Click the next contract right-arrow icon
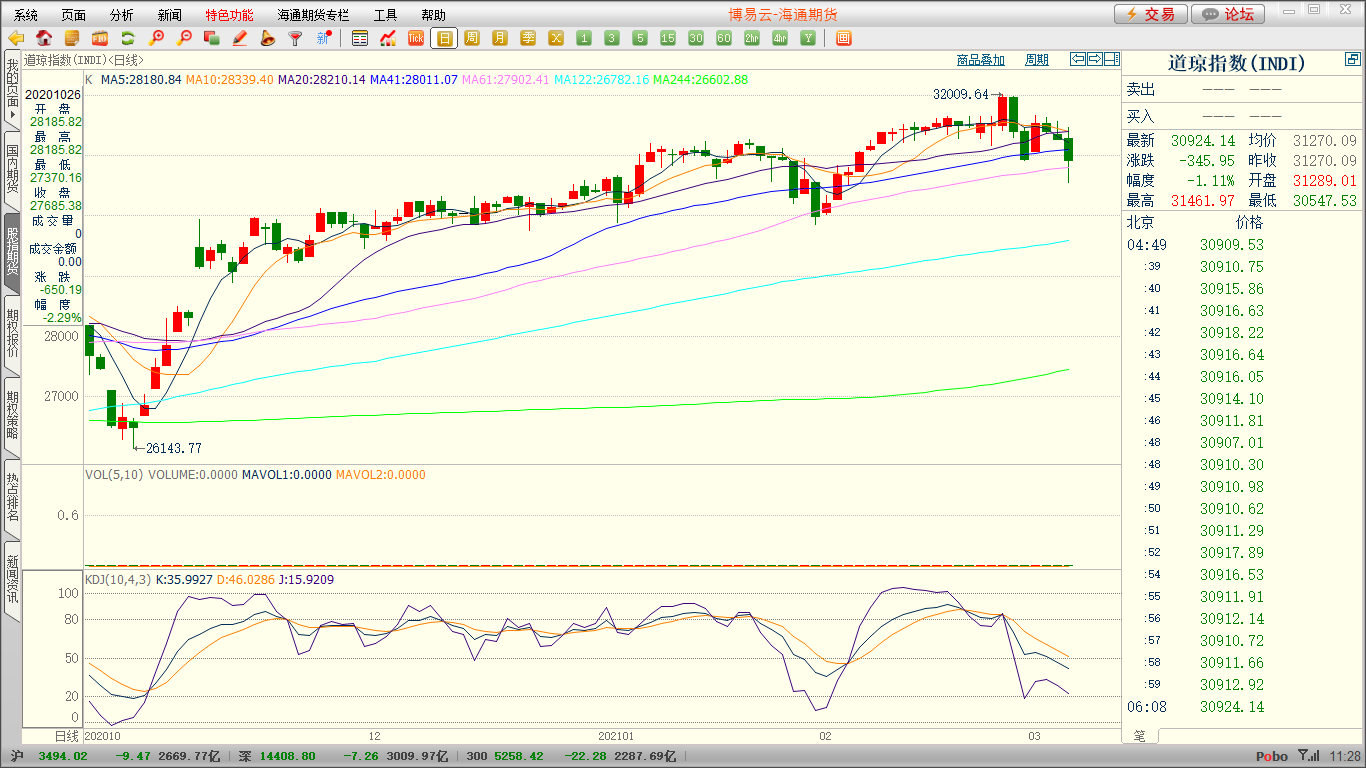The width and height of the screenshot is (1366, 768). click(x=1094, y=59)
